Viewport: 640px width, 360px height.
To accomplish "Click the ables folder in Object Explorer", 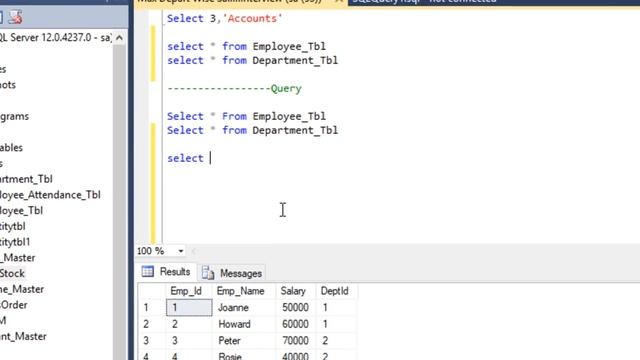I will 11,148.
